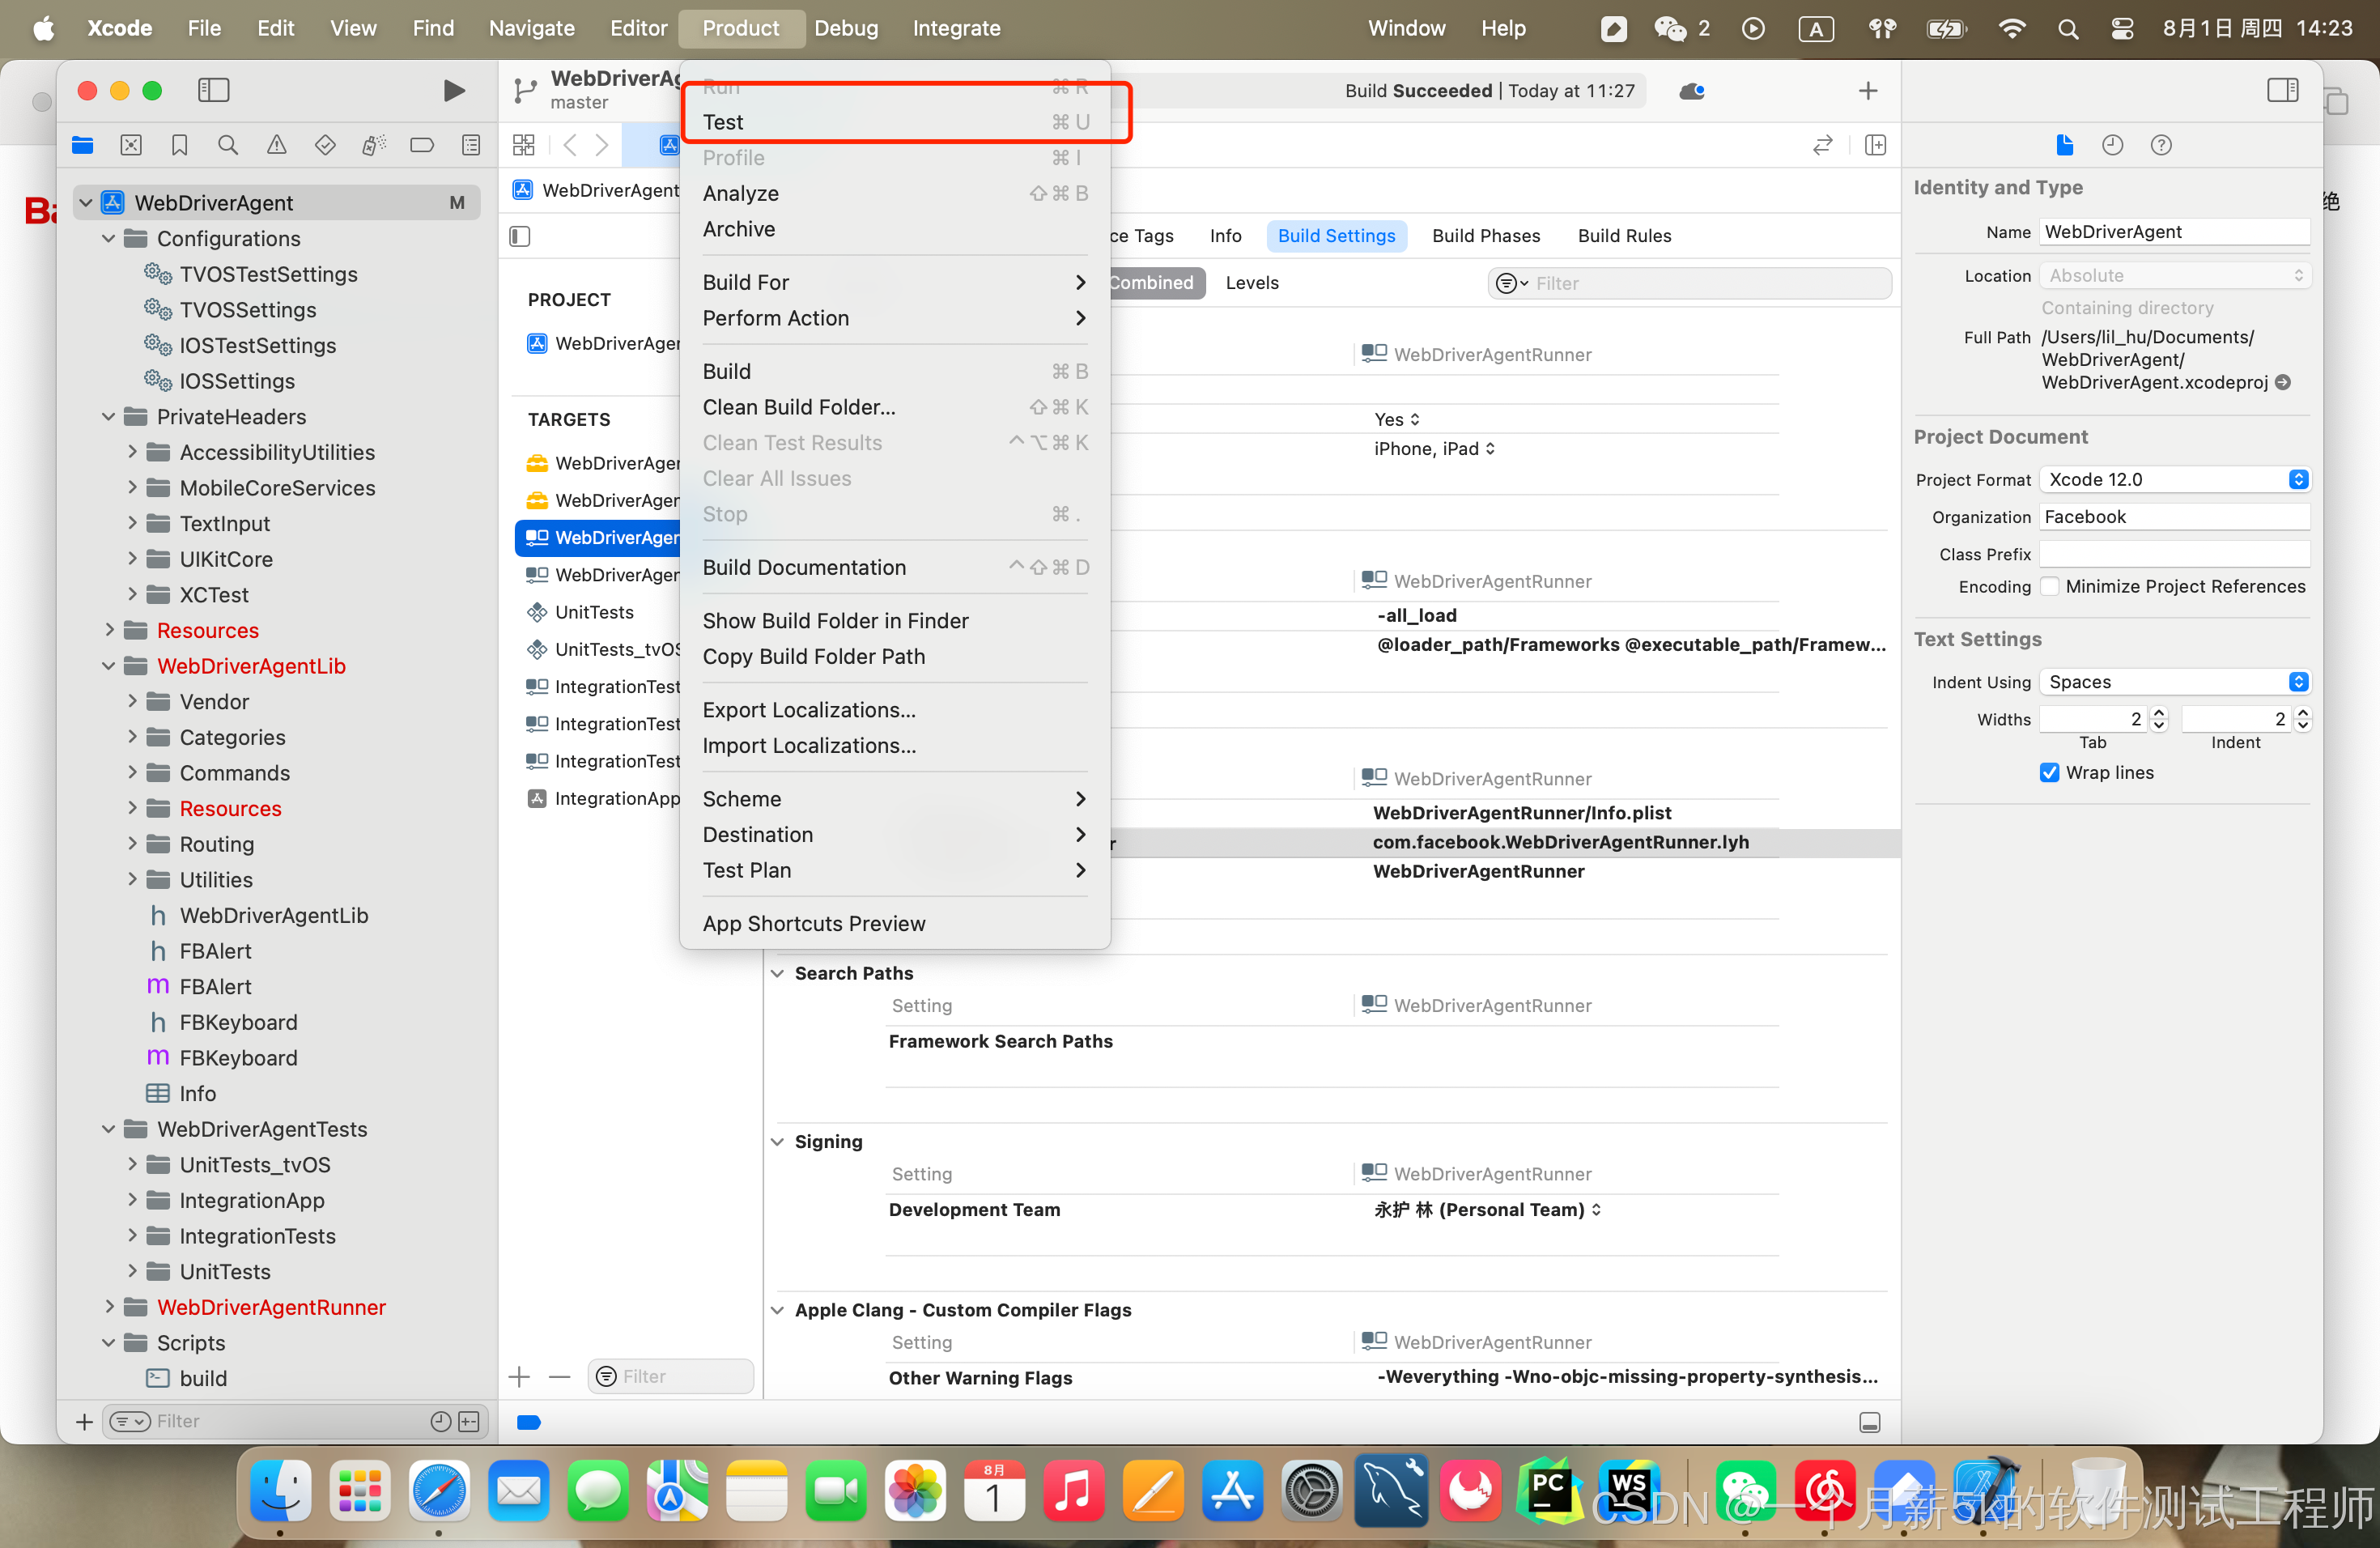Enable Minimize Project References checkbox

click(x=2050, y=587)
